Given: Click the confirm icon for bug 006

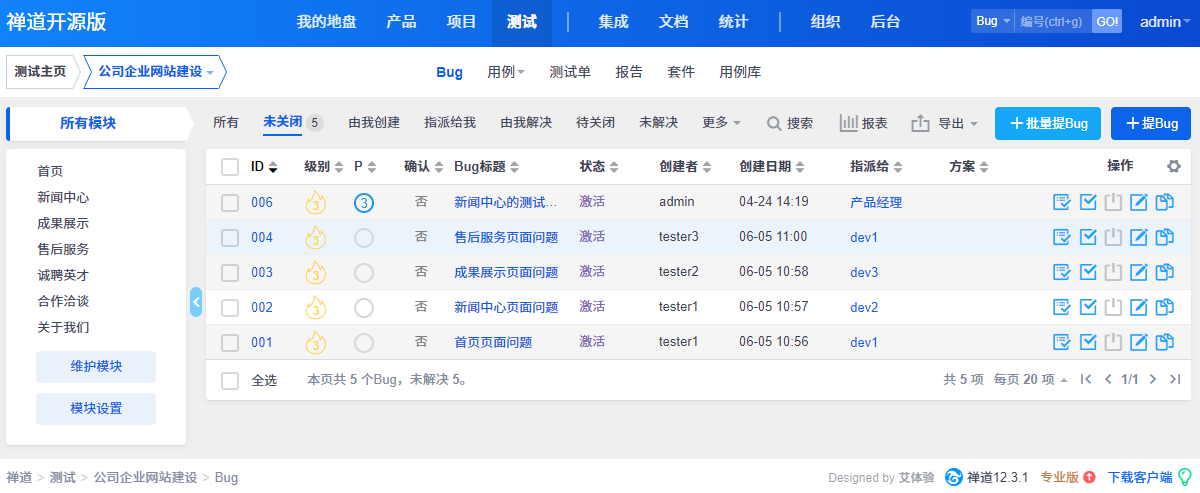Looking at the screenshot, I should (x=1062, y=203).
